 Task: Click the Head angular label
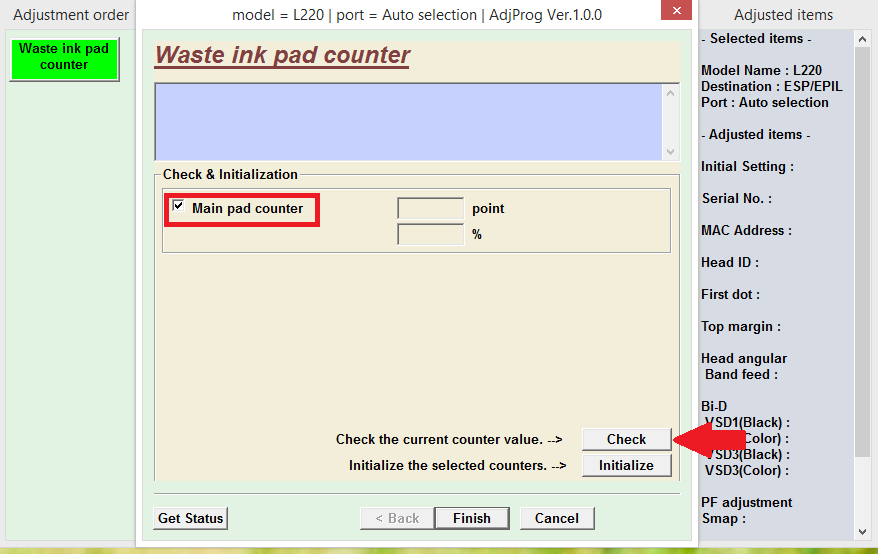[x=744, y=359]
